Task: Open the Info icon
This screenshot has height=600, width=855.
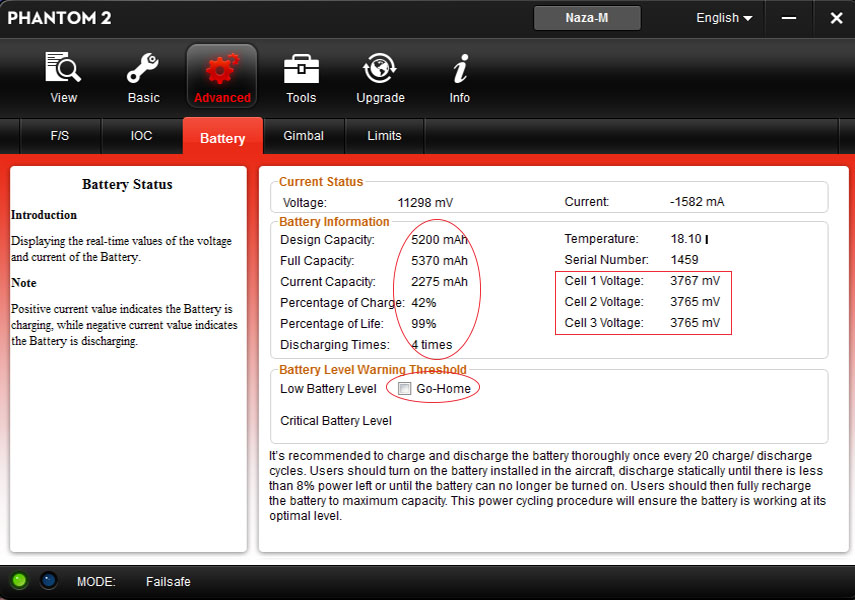Action: click(x=460, y=69)
